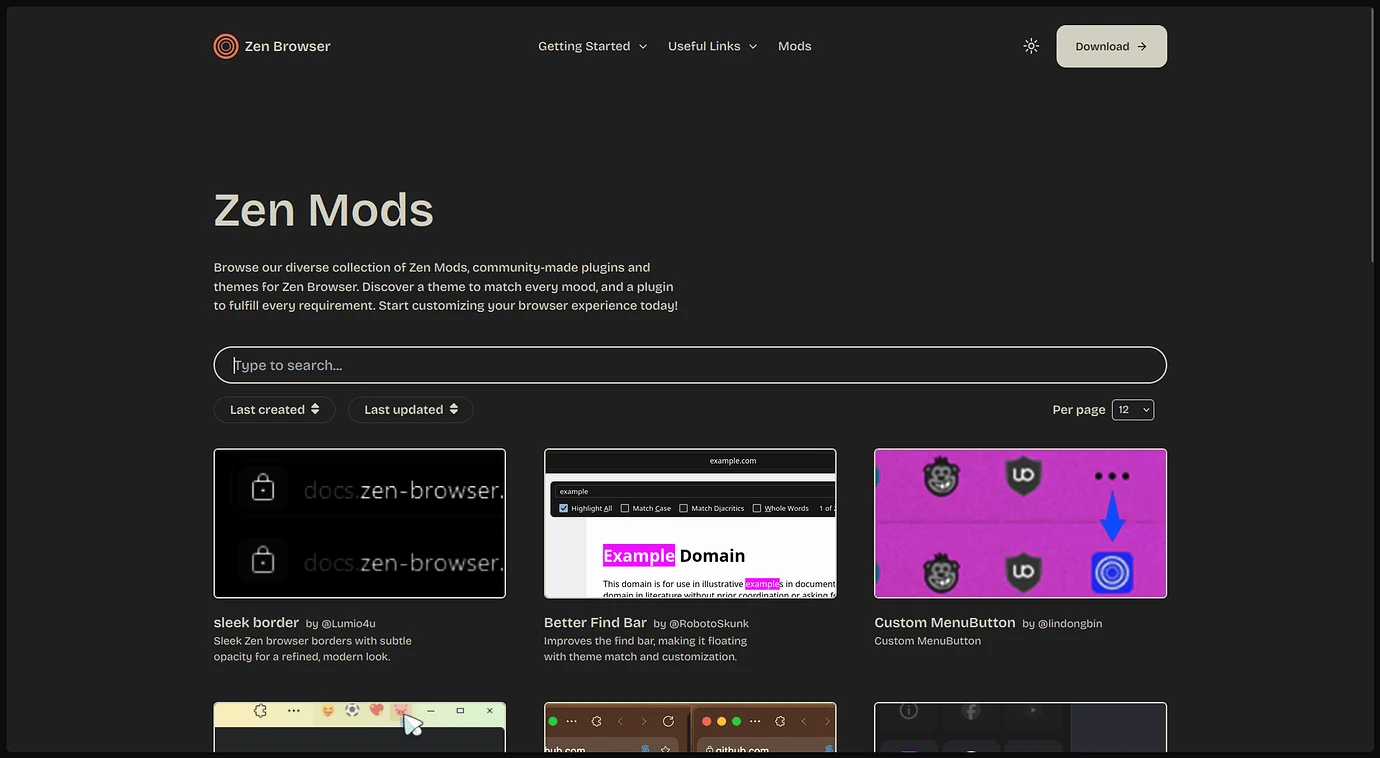Click the @lindongbin author text
1380x758 pixels.
point(1070,624)
